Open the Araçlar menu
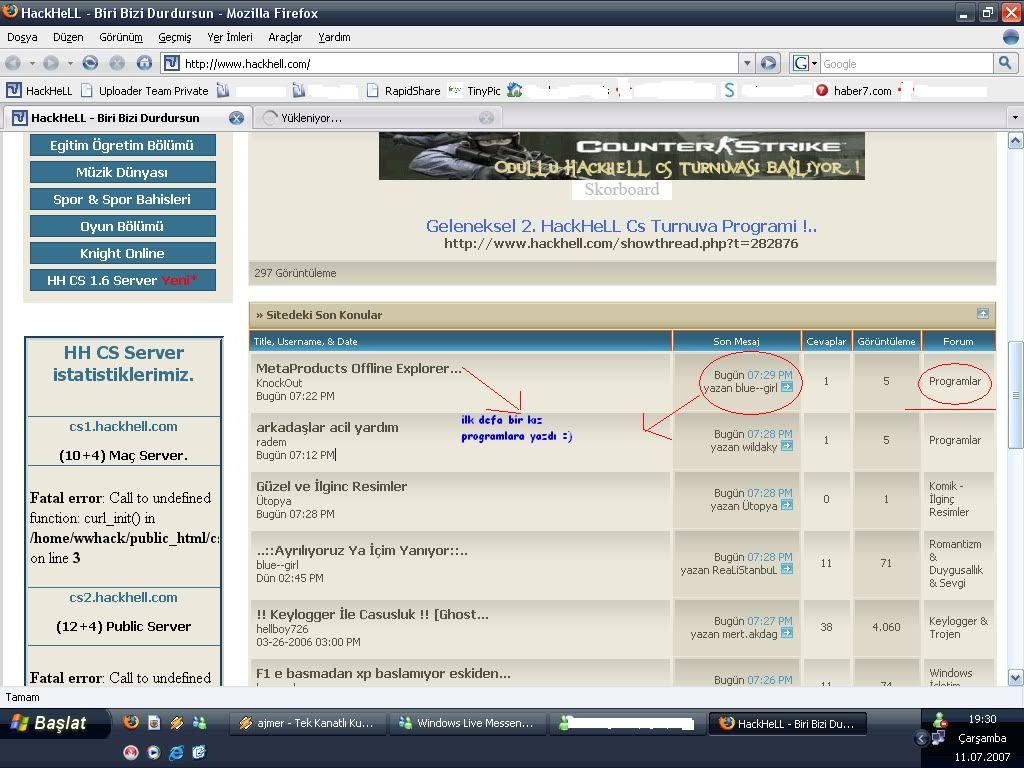 [x=285, y=37]
